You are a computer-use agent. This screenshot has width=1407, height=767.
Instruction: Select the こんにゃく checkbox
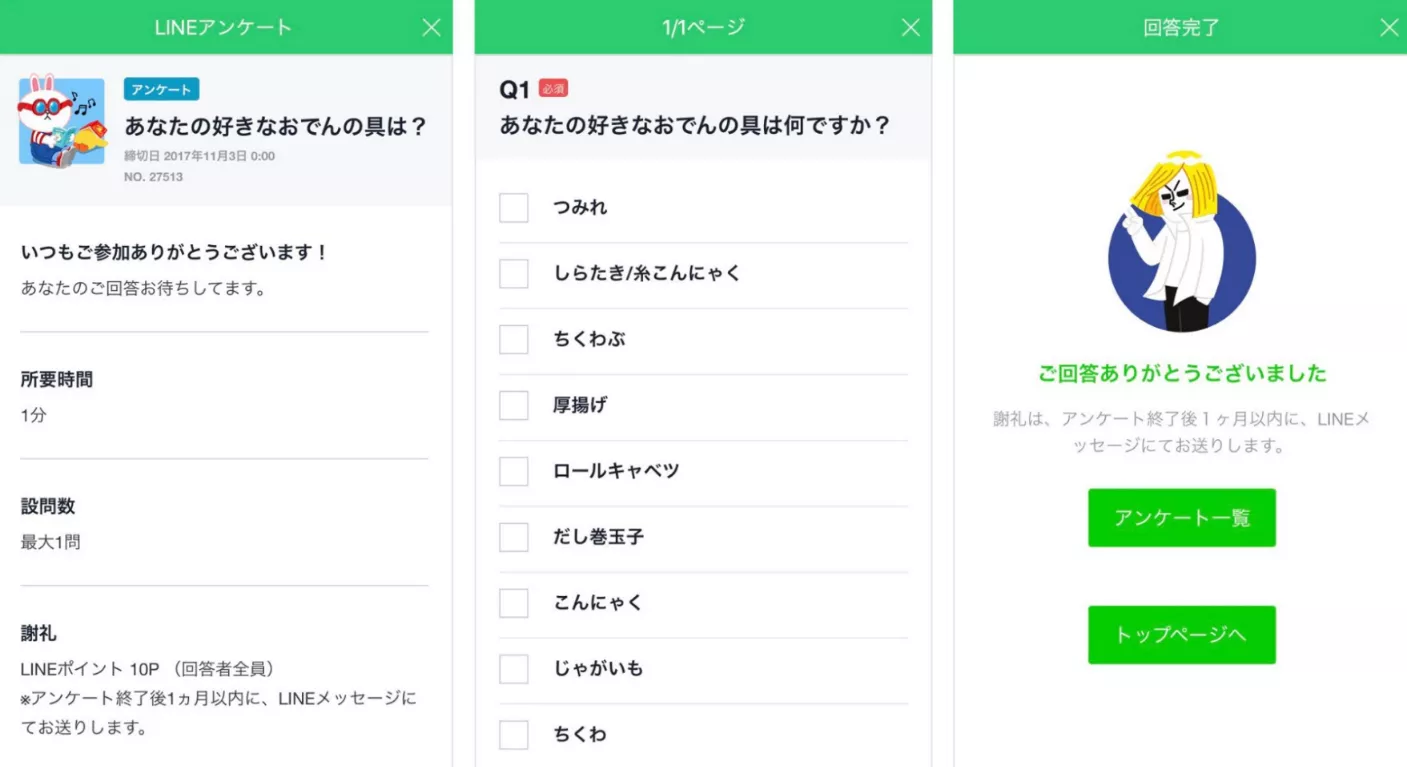click(x=514, y=604)
